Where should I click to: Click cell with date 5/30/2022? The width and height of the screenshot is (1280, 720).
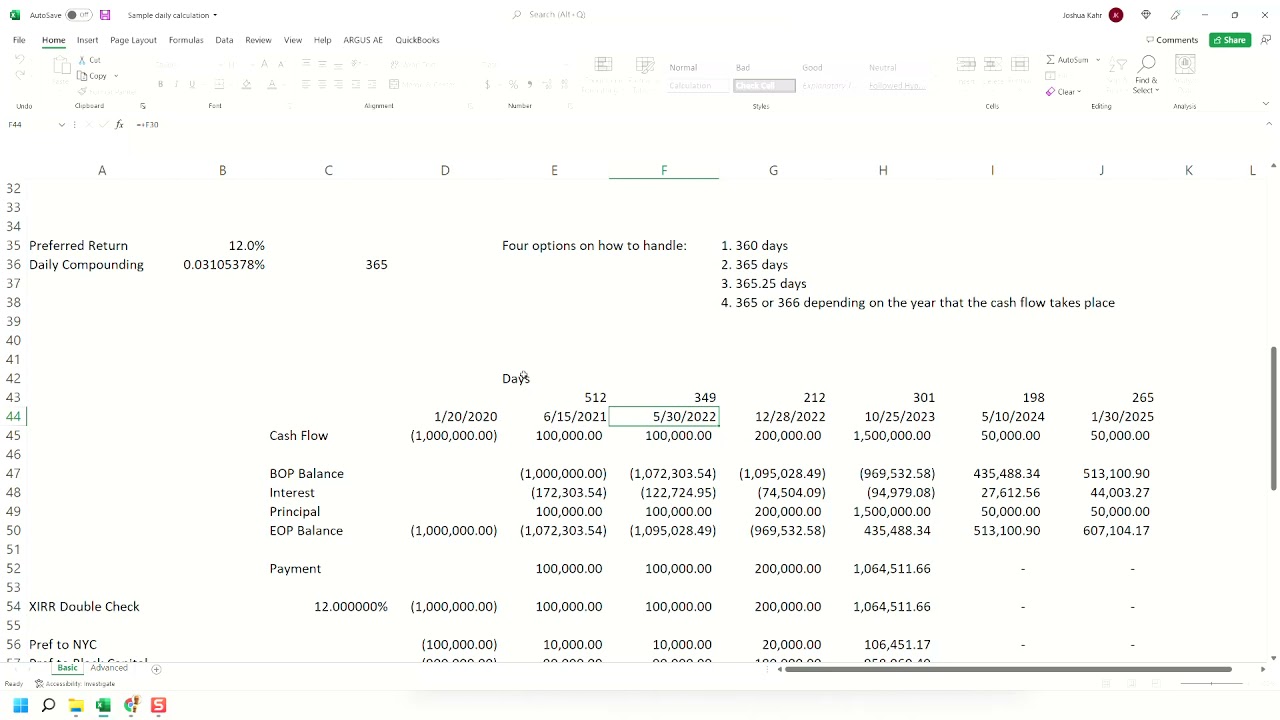coord(664,416)
